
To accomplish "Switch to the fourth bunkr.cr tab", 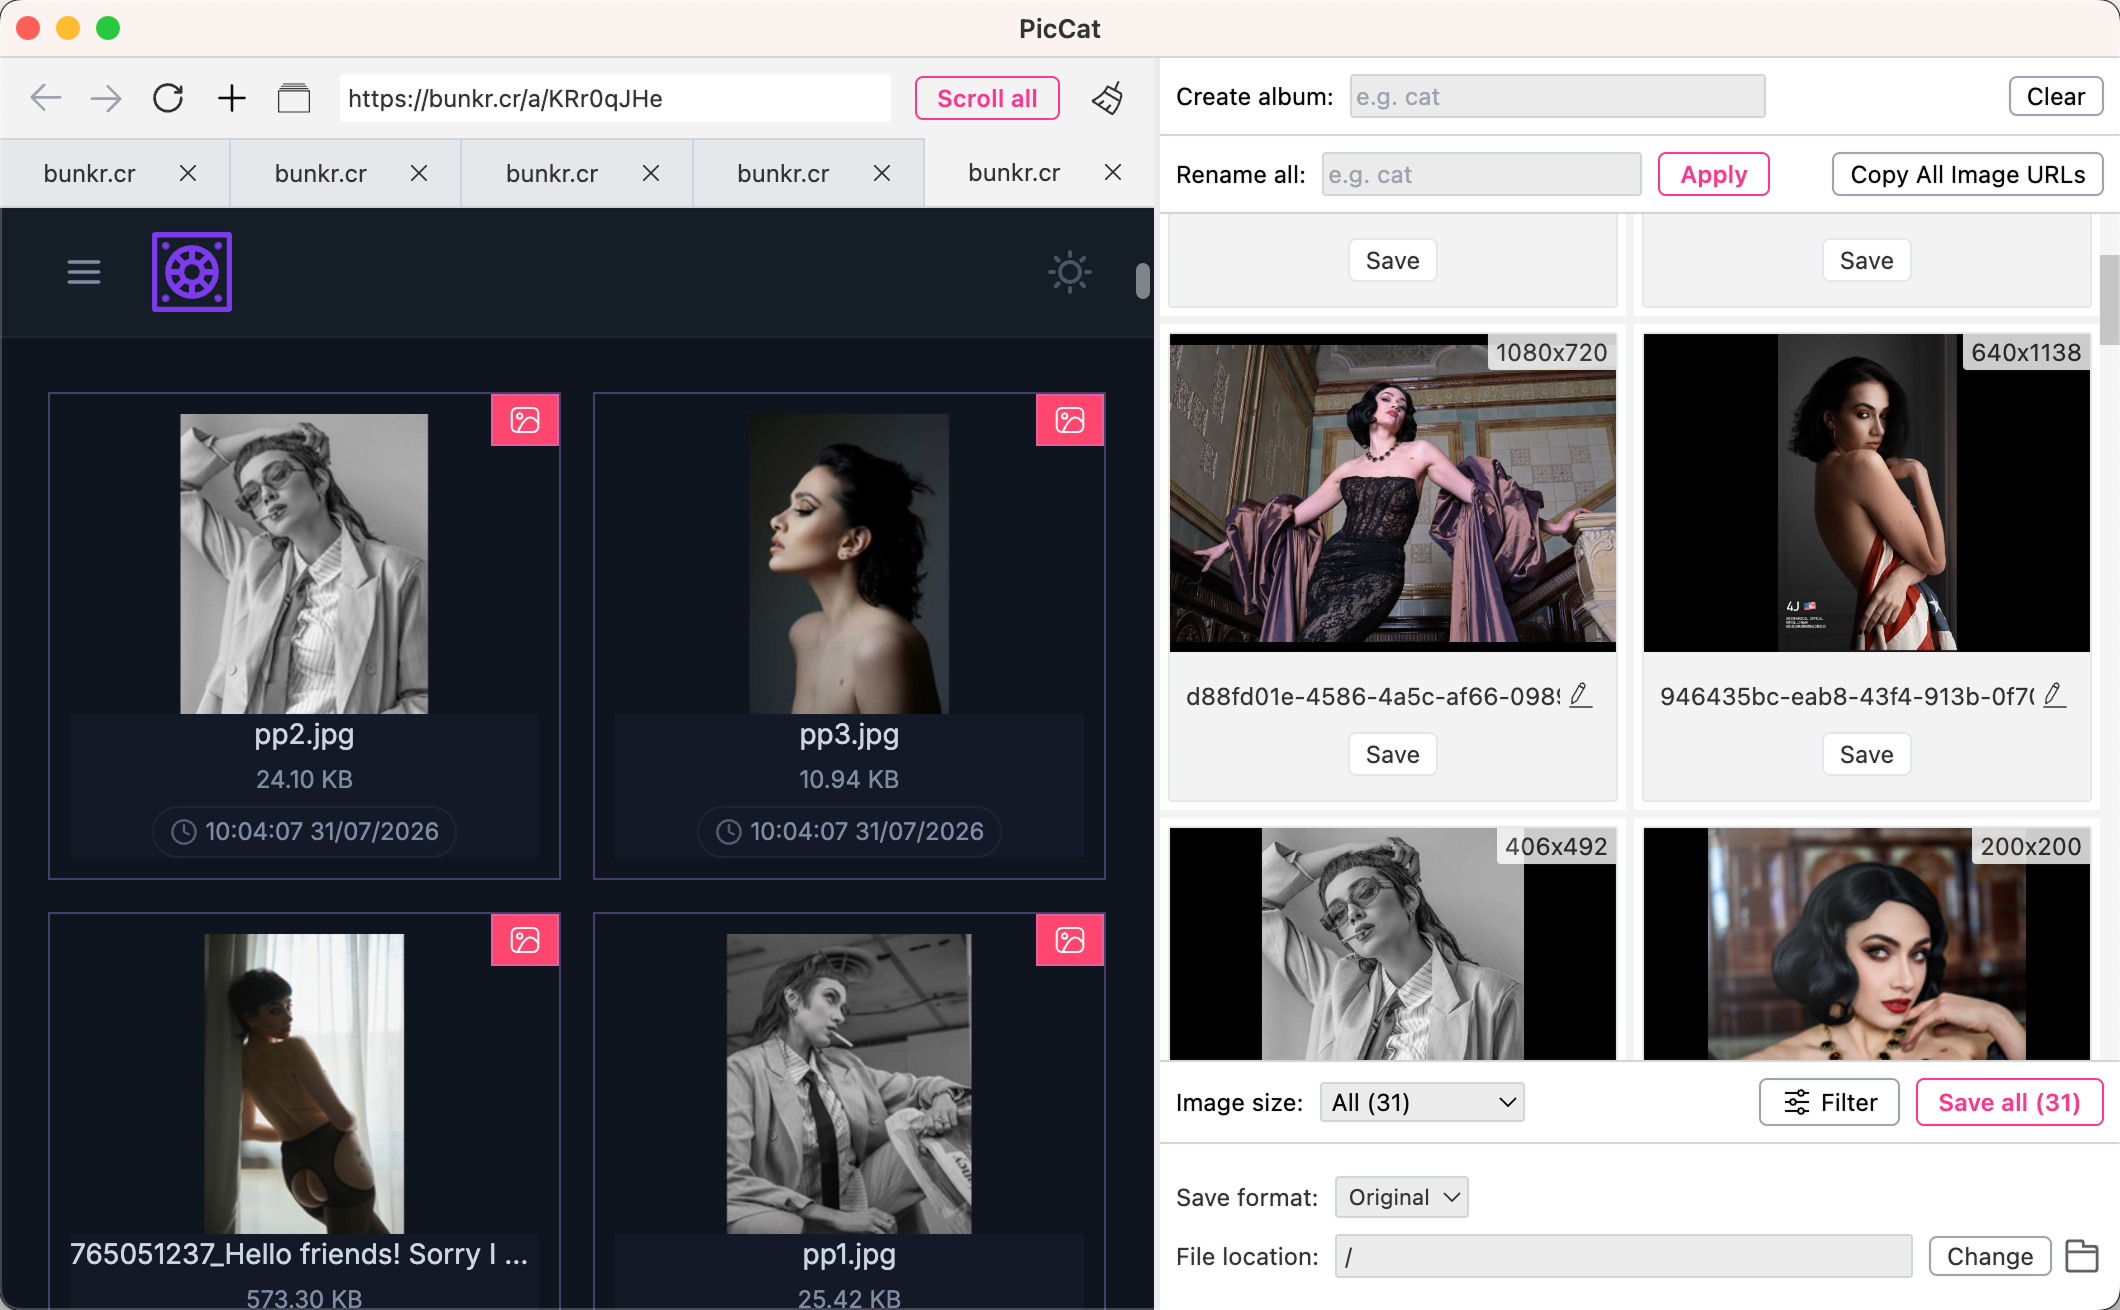I will click(783, 173).
